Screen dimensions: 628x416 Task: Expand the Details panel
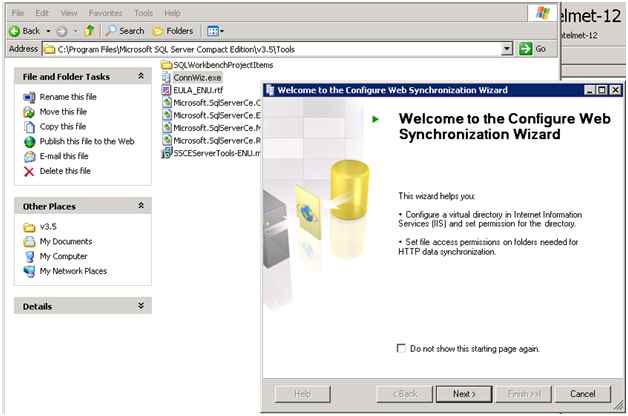[x=141, y=306]
